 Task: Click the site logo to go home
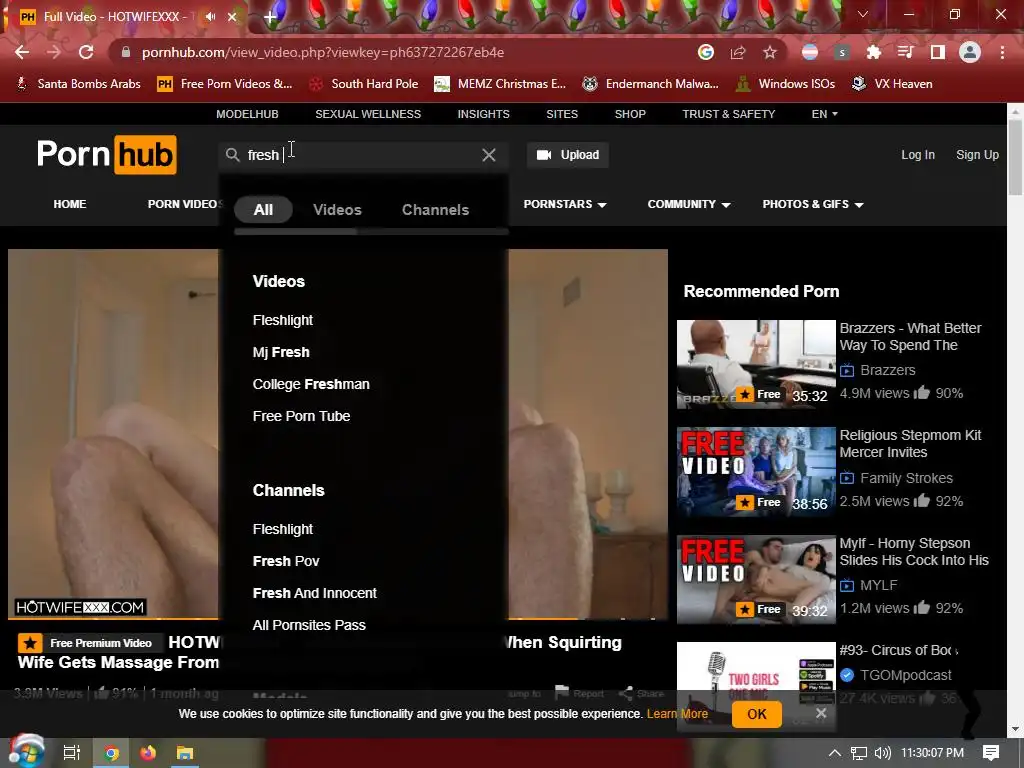106,155
